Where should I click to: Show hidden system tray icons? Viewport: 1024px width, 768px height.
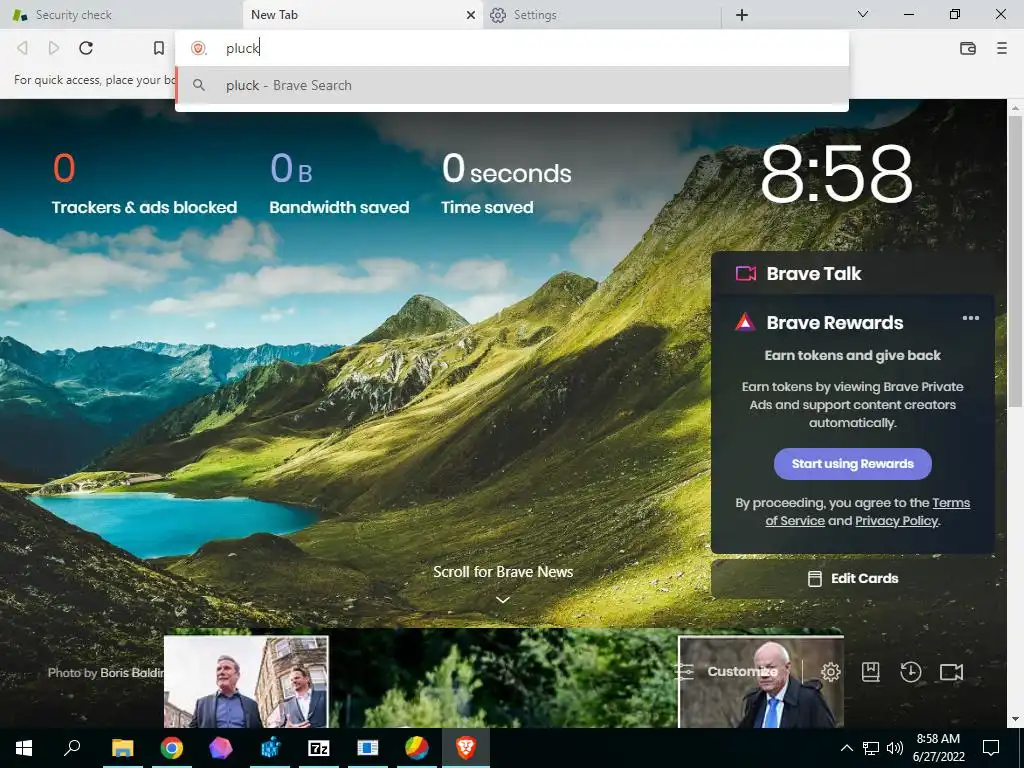846,748
